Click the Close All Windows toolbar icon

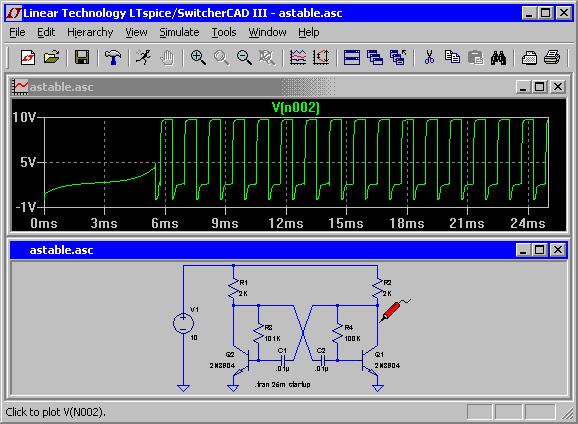point(398,58)
